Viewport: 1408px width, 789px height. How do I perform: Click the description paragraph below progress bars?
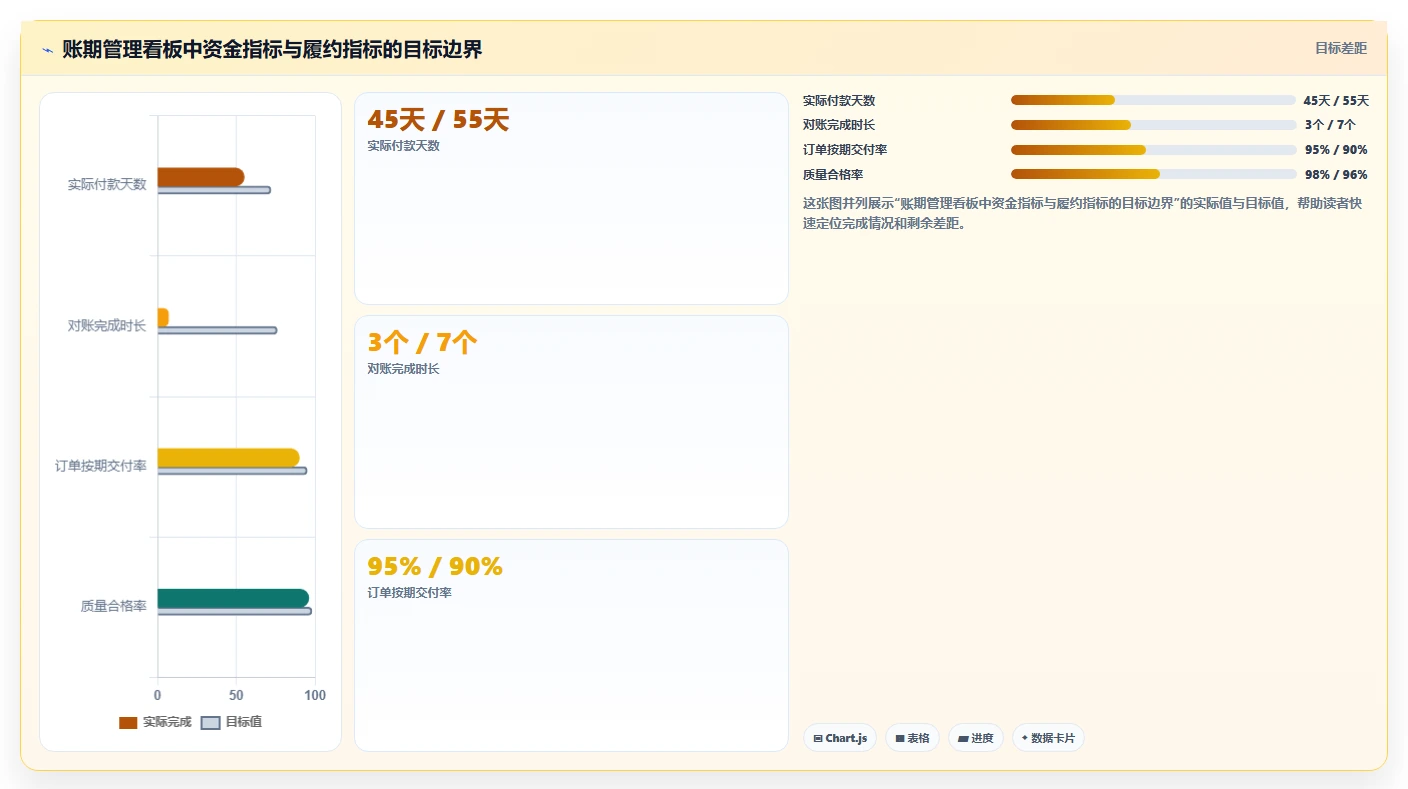pyautogui.click(x=1083, y=213)
